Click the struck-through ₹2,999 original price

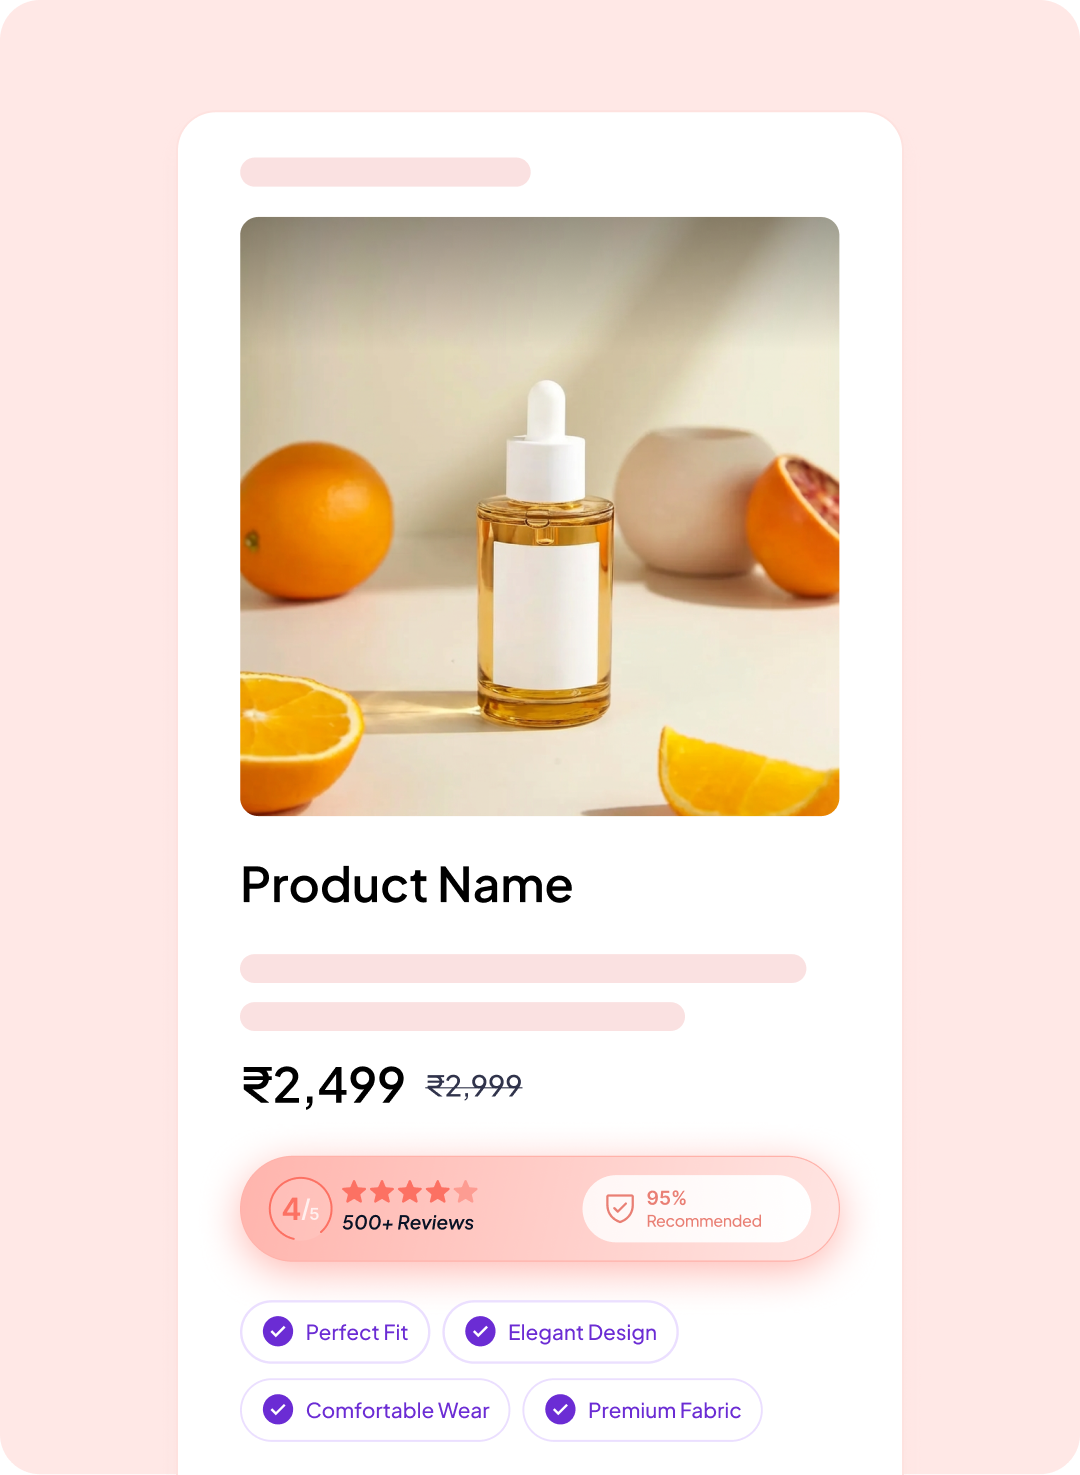474,1085
